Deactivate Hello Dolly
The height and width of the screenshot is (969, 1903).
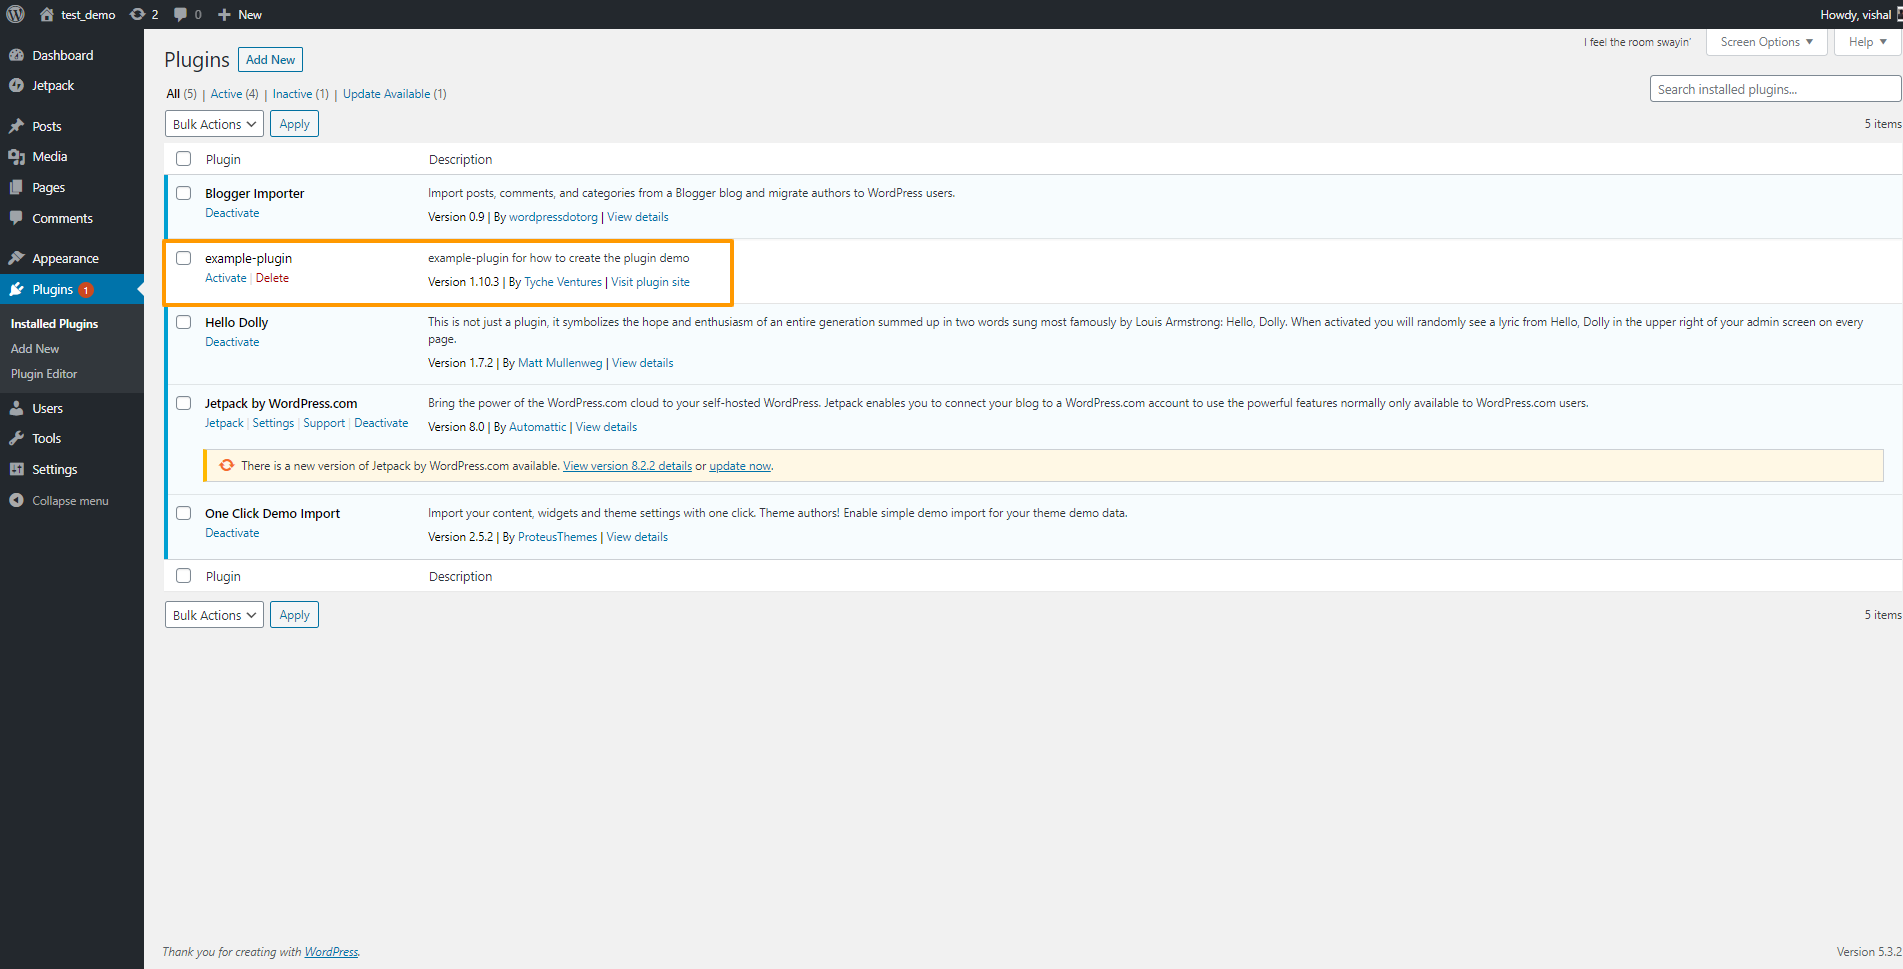point(232,342)
